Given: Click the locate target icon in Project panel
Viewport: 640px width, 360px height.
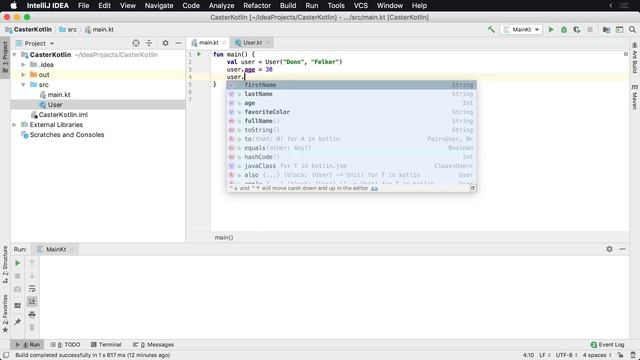Looking at the screenshot, I should tap(136, 43).
